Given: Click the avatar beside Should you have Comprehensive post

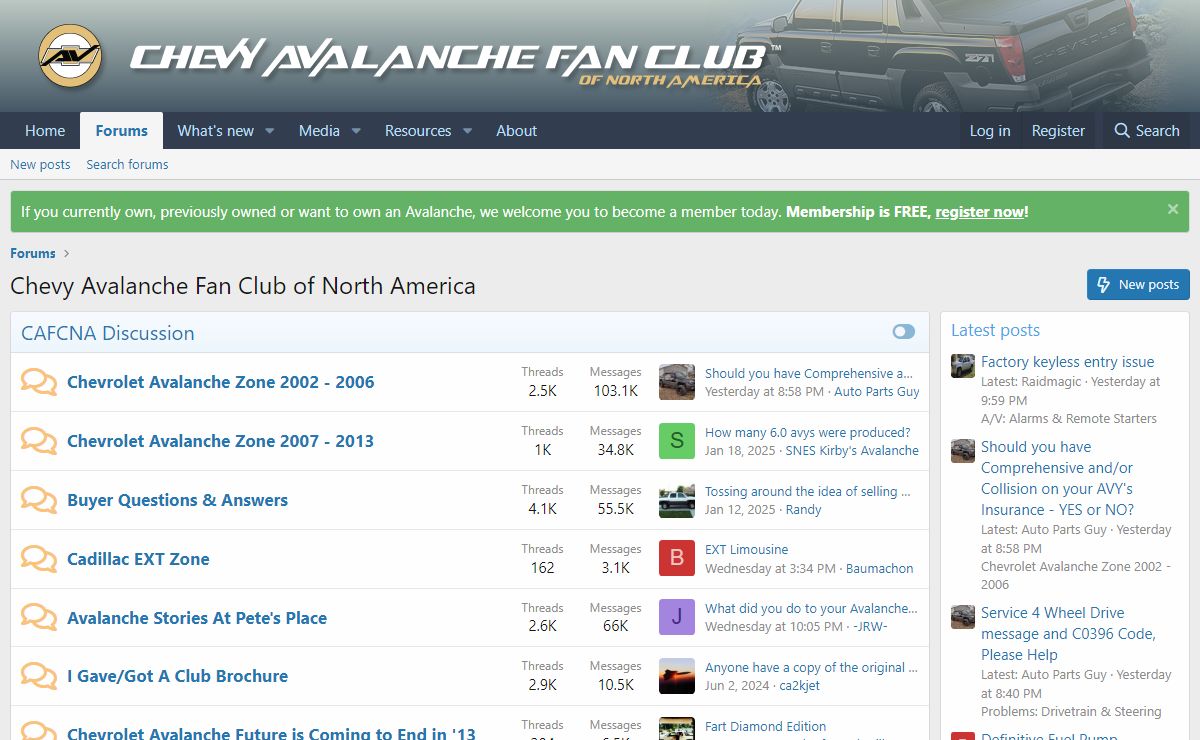Looking at the screenshot, I should tap(963, 450).
